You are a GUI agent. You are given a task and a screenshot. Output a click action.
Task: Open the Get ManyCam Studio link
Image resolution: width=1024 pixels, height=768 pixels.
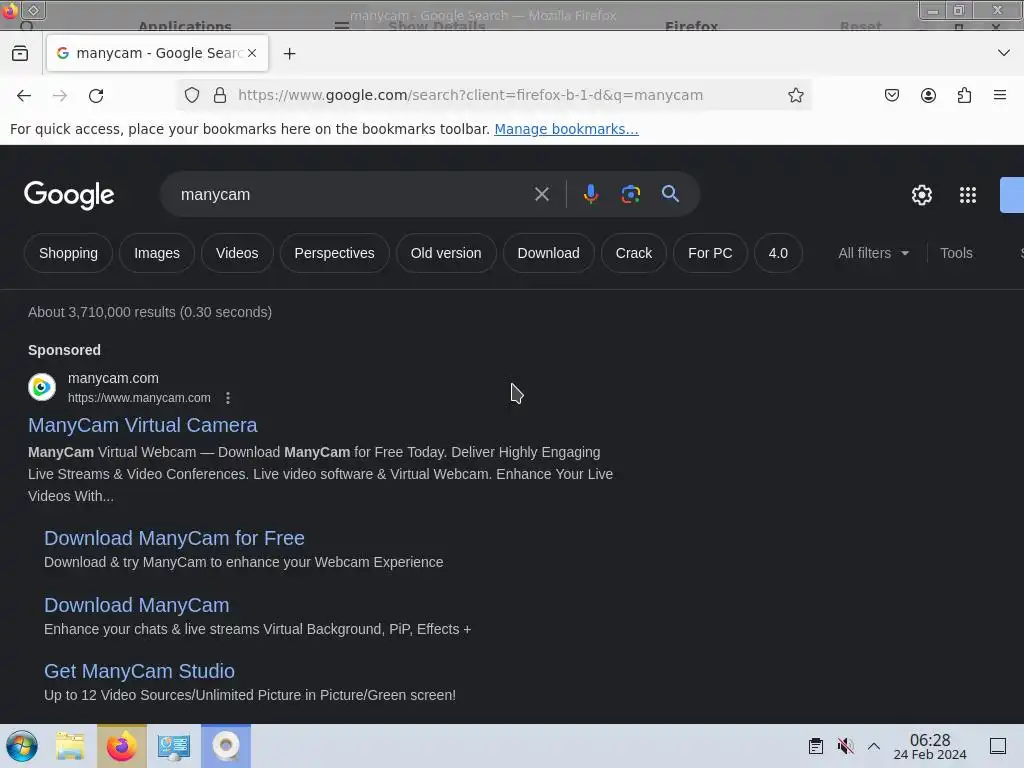pyautogui.click(x=139, y=671)
